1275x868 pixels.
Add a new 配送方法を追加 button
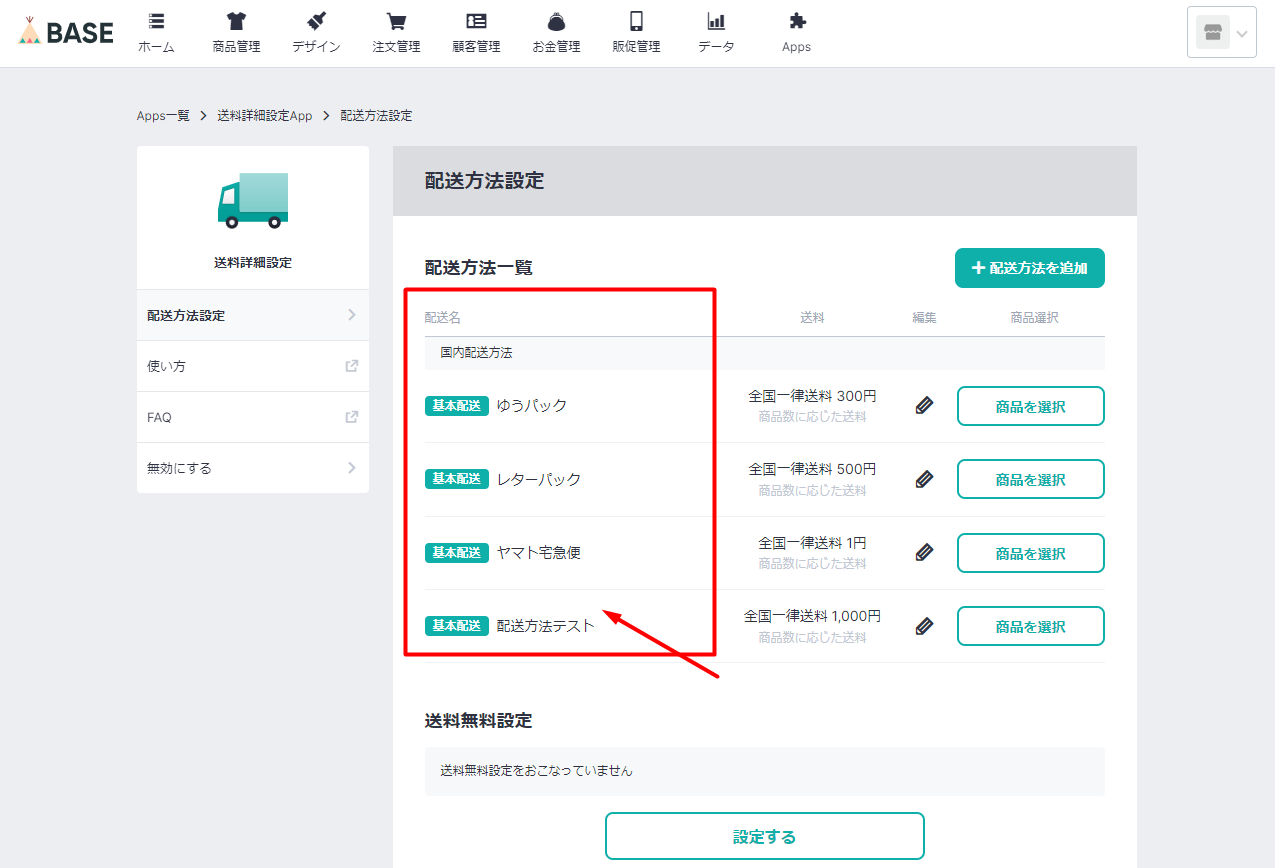pos(1030,268)
